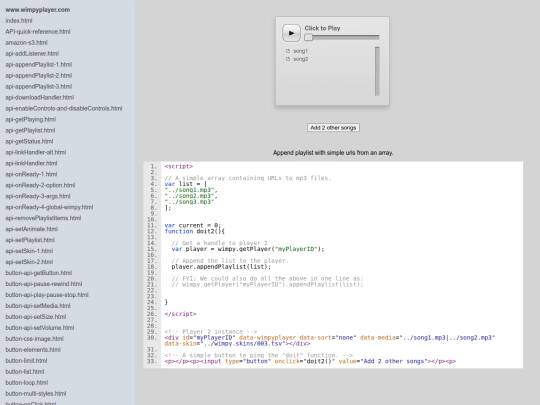Click the seek slider handle in the player
540x405 pixels.
309,37
